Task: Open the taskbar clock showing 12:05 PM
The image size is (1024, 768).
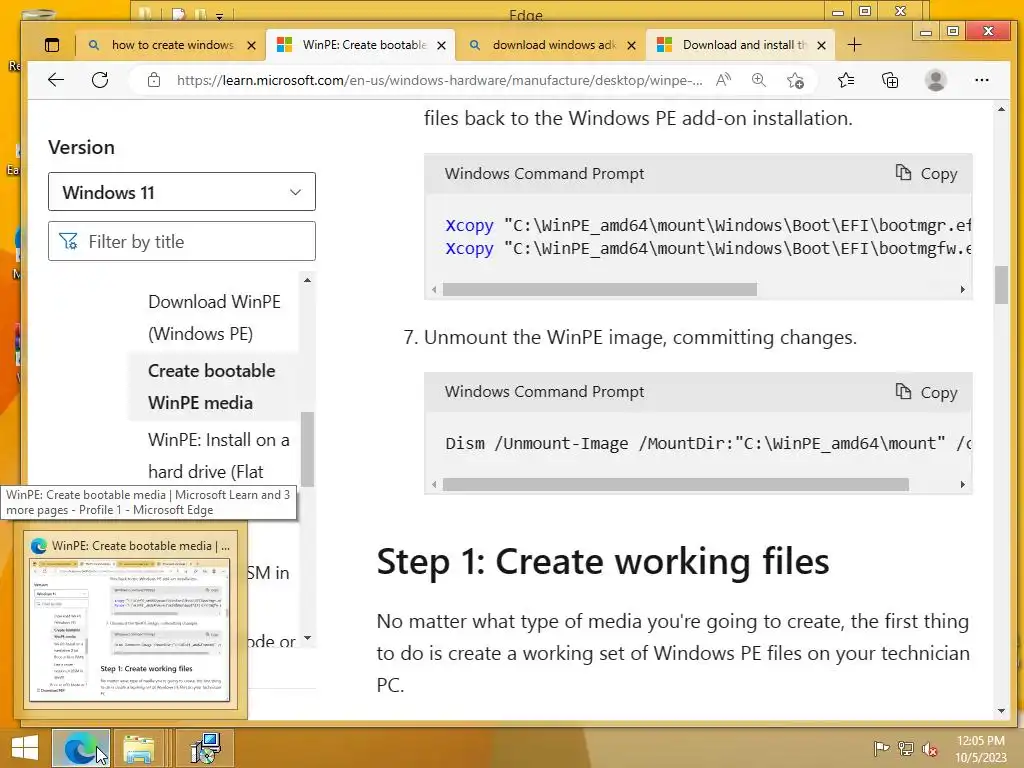Action: pyautogui.click(x=981, y=749)
